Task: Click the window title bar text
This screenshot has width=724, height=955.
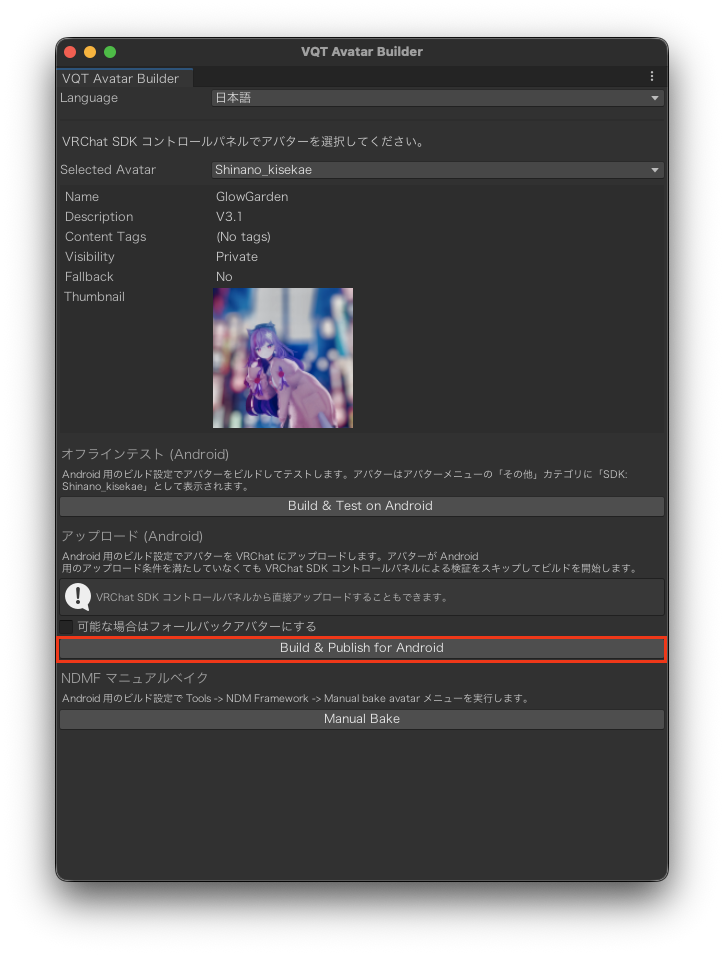Action: click(362, 52)
